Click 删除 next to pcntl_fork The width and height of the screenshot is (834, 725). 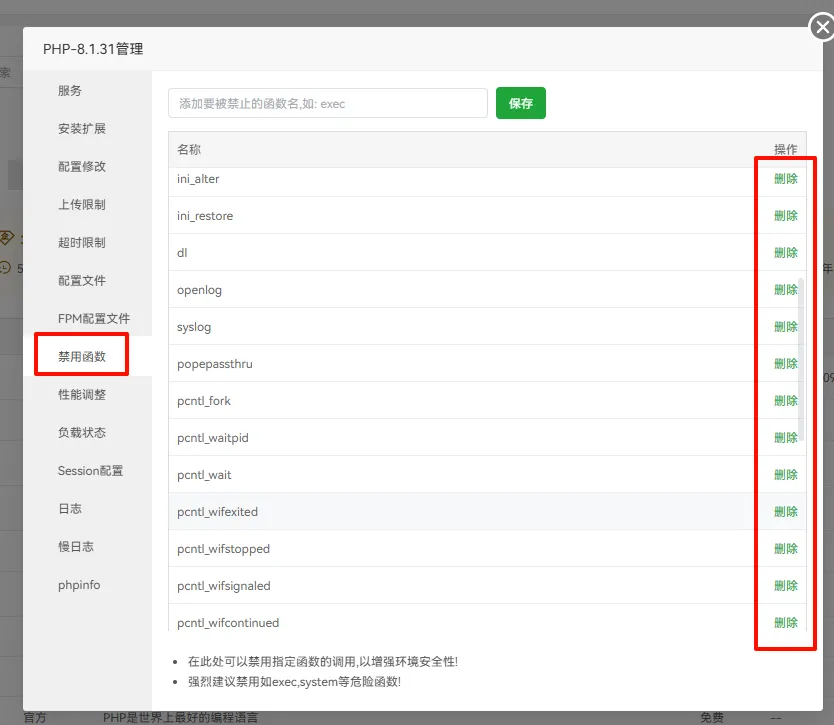pos(786,401)
